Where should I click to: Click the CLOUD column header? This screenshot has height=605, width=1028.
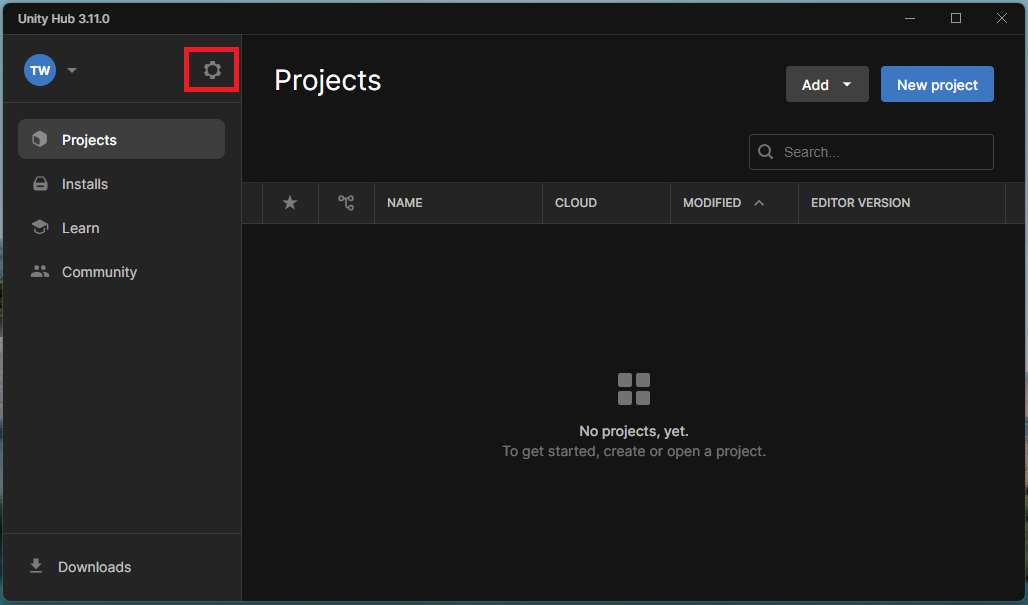pos(606,203)
